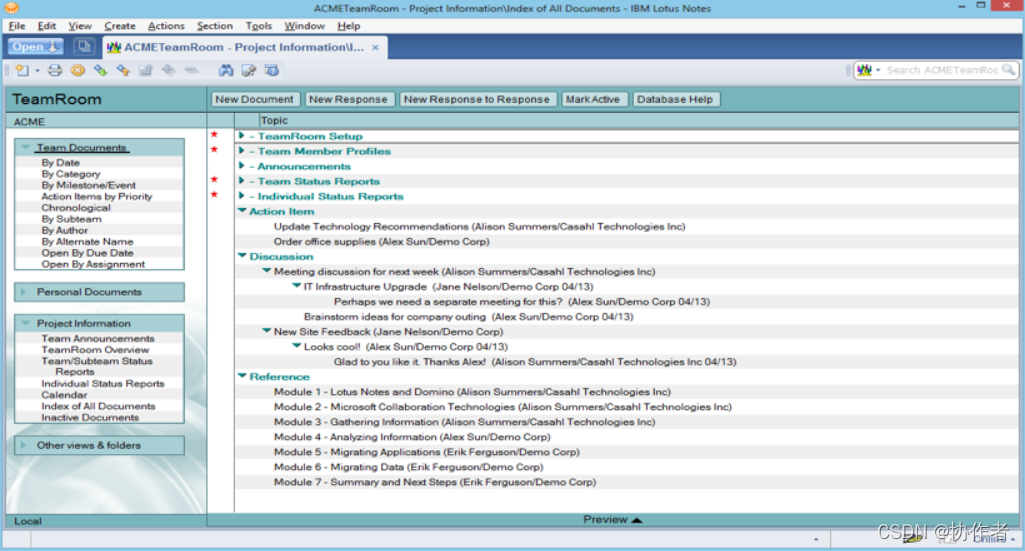Open the File menu

[17, 26]
